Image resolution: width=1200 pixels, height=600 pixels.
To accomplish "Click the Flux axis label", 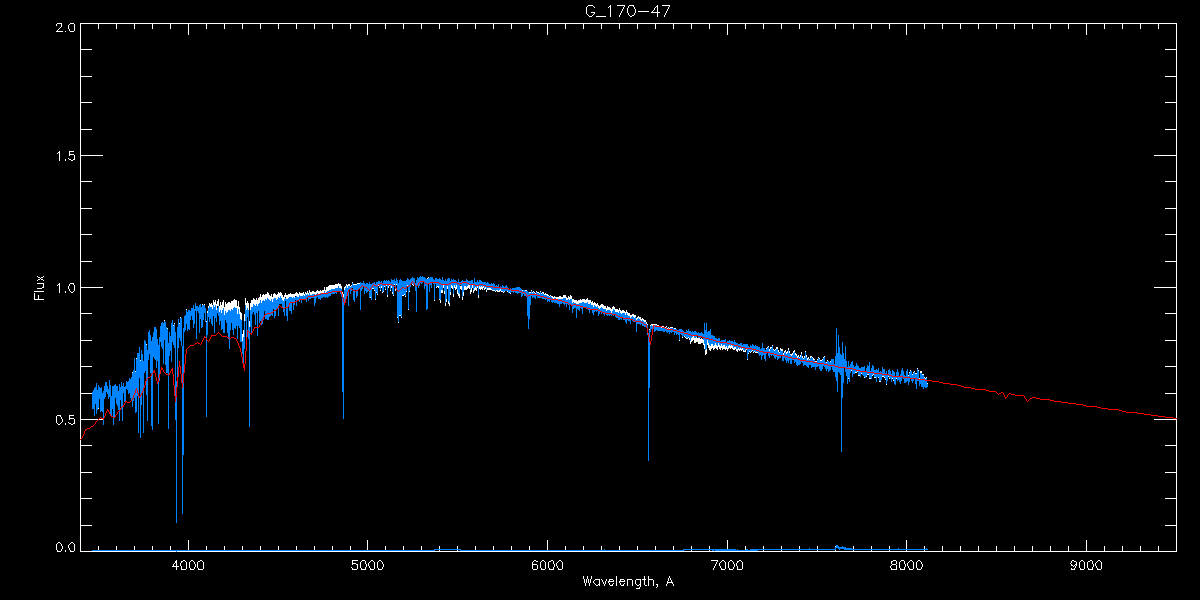I will click(x=39, y=288).
